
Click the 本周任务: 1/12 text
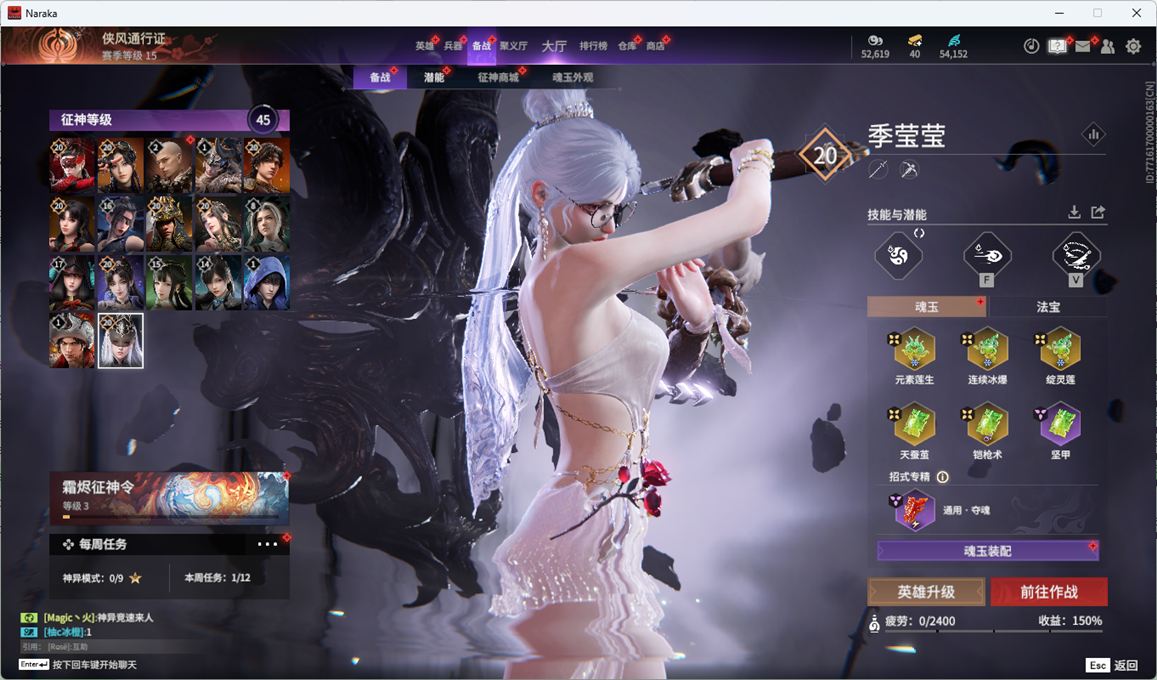[217, 577]
